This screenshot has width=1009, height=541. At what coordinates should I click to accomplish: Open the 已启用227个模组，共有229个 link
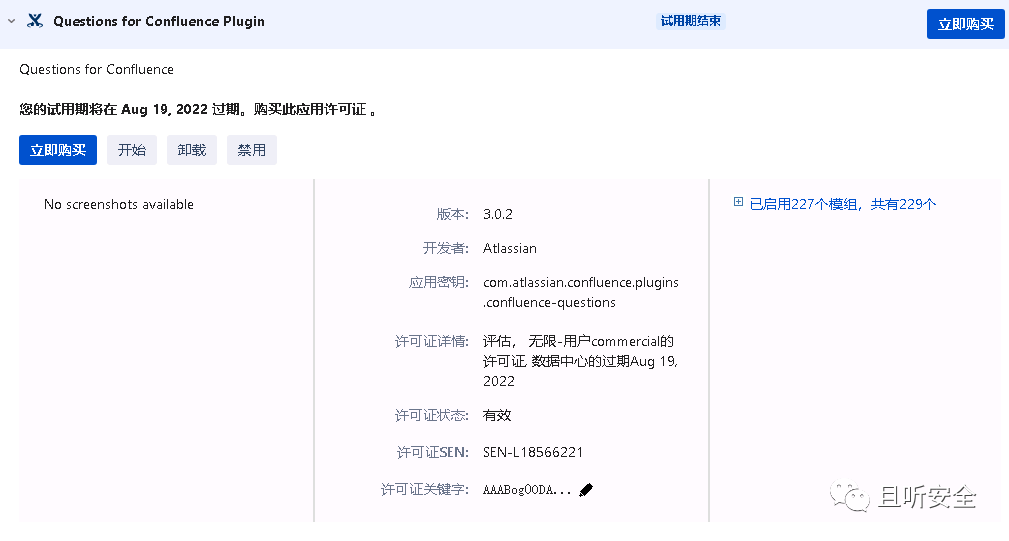point(842,204)
